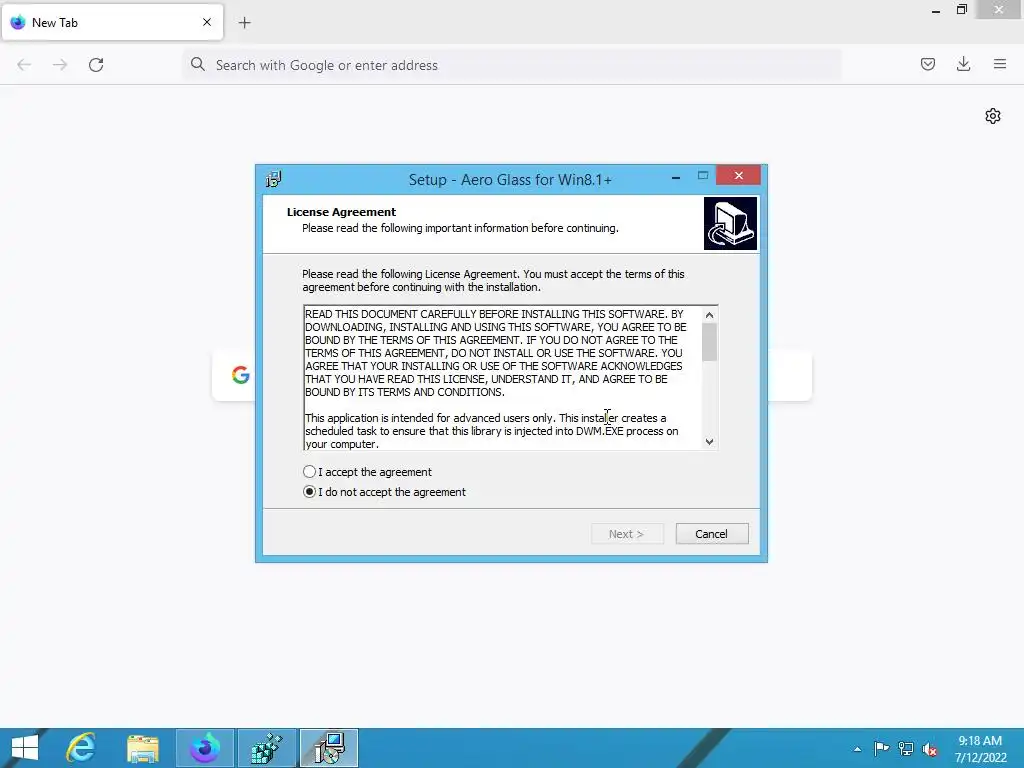Open Action Center flag icon
Image resolution: width=1024 pixels, height=768 pixels.
(881, 748)
